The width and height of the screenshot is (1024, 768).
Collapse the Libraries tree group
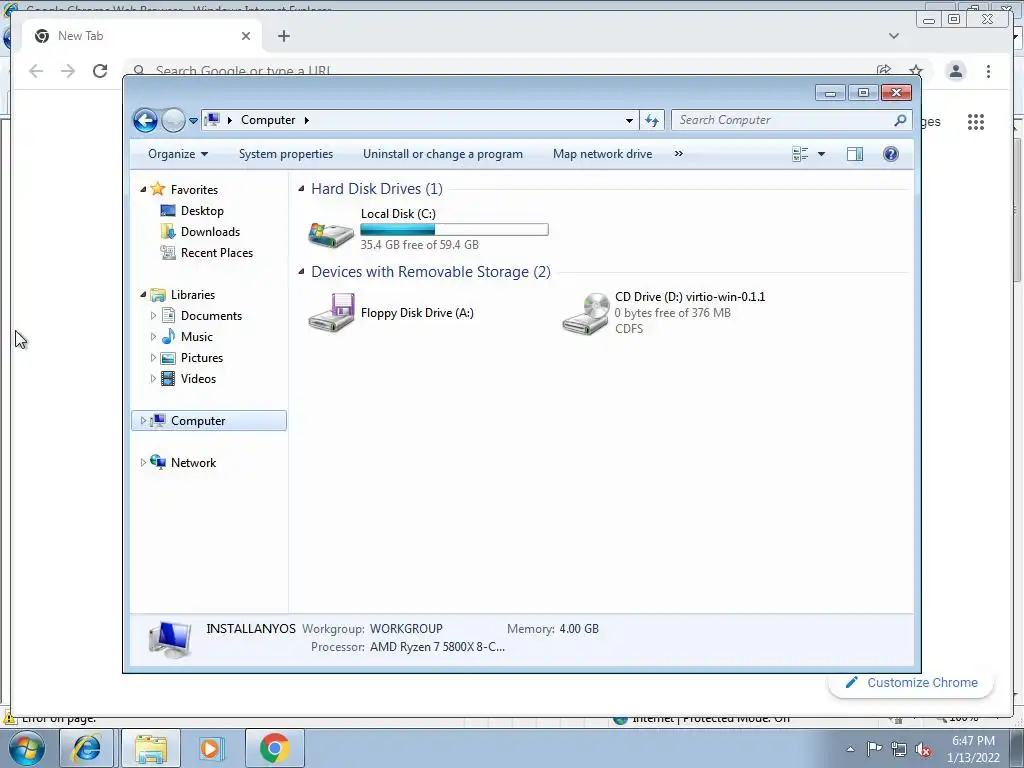click(143, 295)
